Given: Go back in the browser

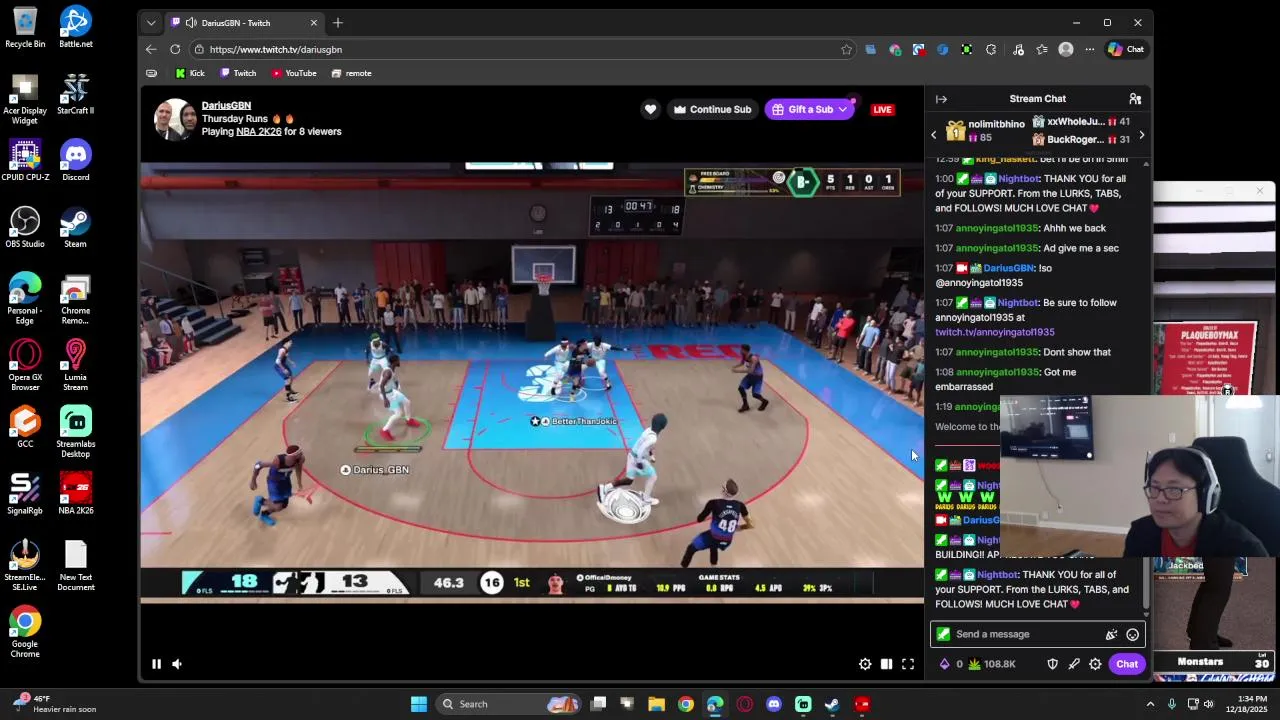Looking at the screenshot, I should click(x=151, y=49).
